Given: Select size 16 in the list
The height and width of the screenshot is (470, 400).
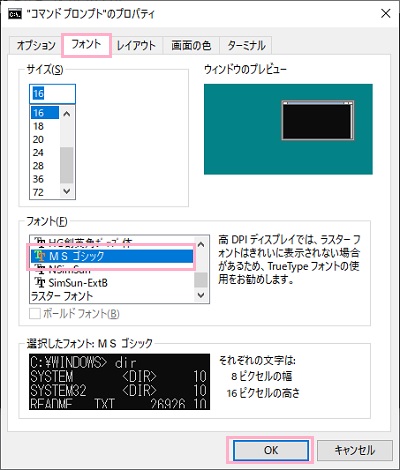Looking at the screenshot, I should pyautogui.click(x=45, y=113).
